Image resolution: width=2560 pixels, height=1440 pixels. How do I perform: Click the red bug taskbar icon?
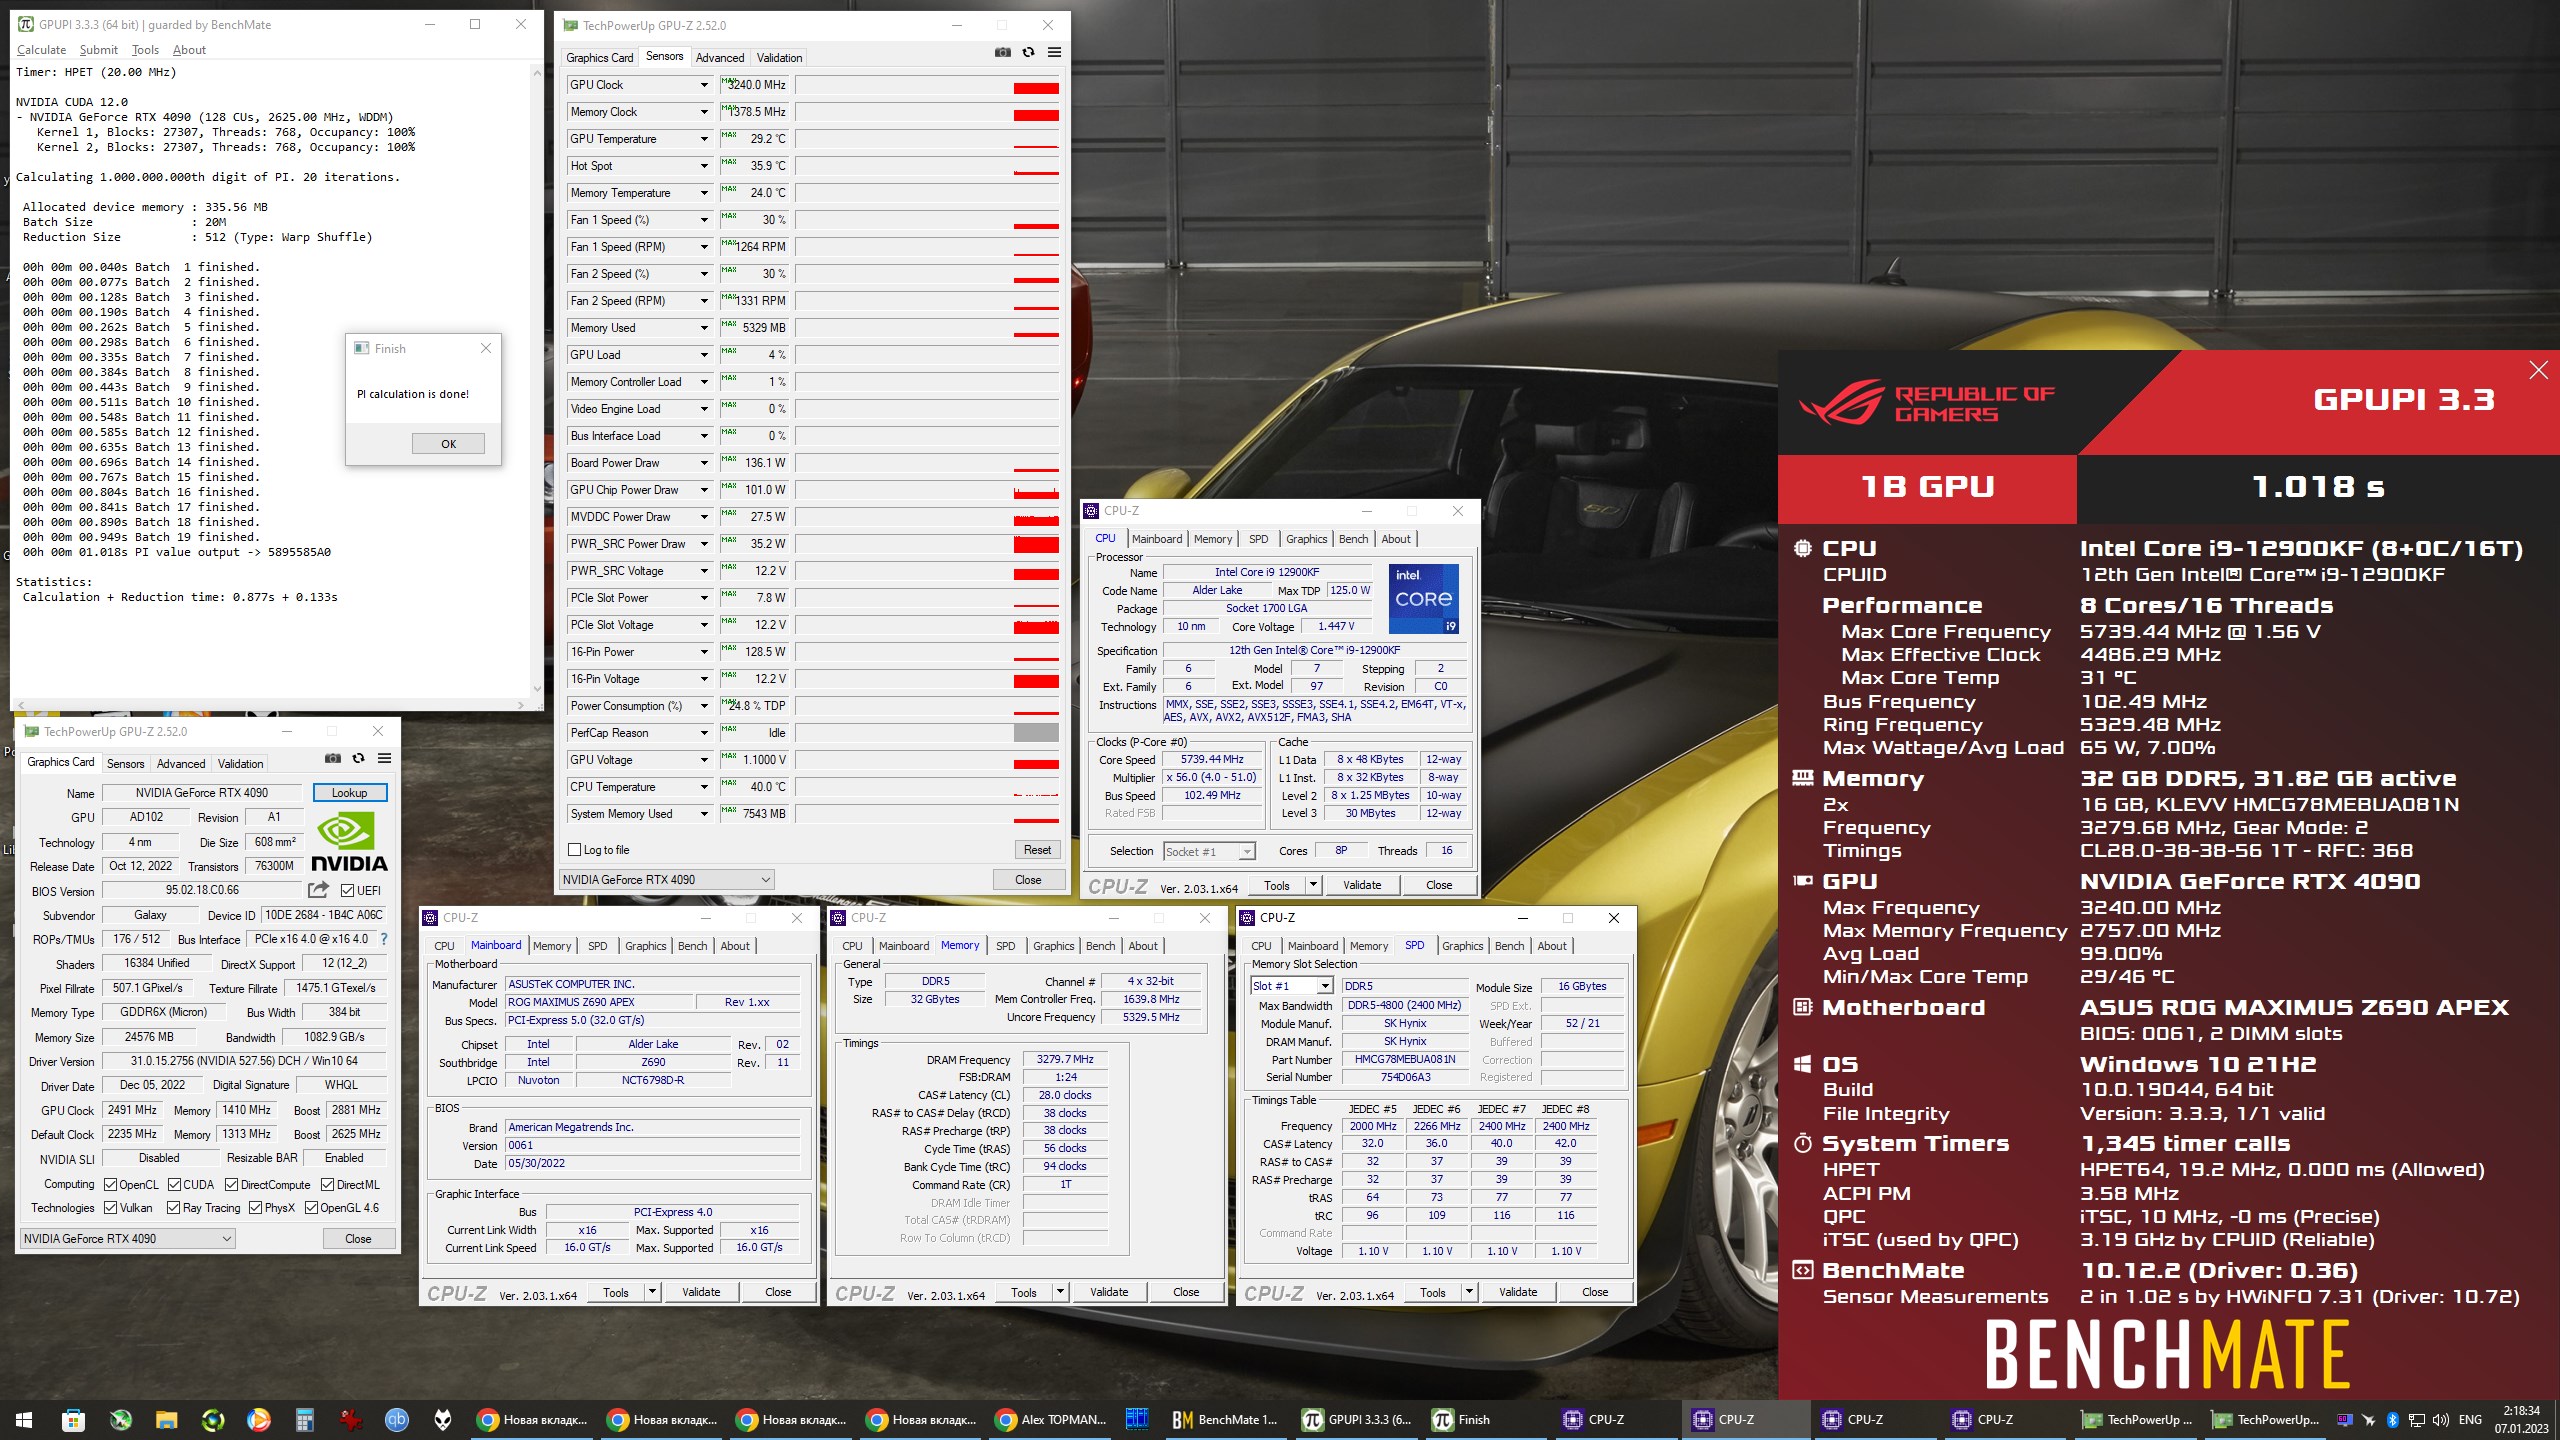click(351, 1419)
